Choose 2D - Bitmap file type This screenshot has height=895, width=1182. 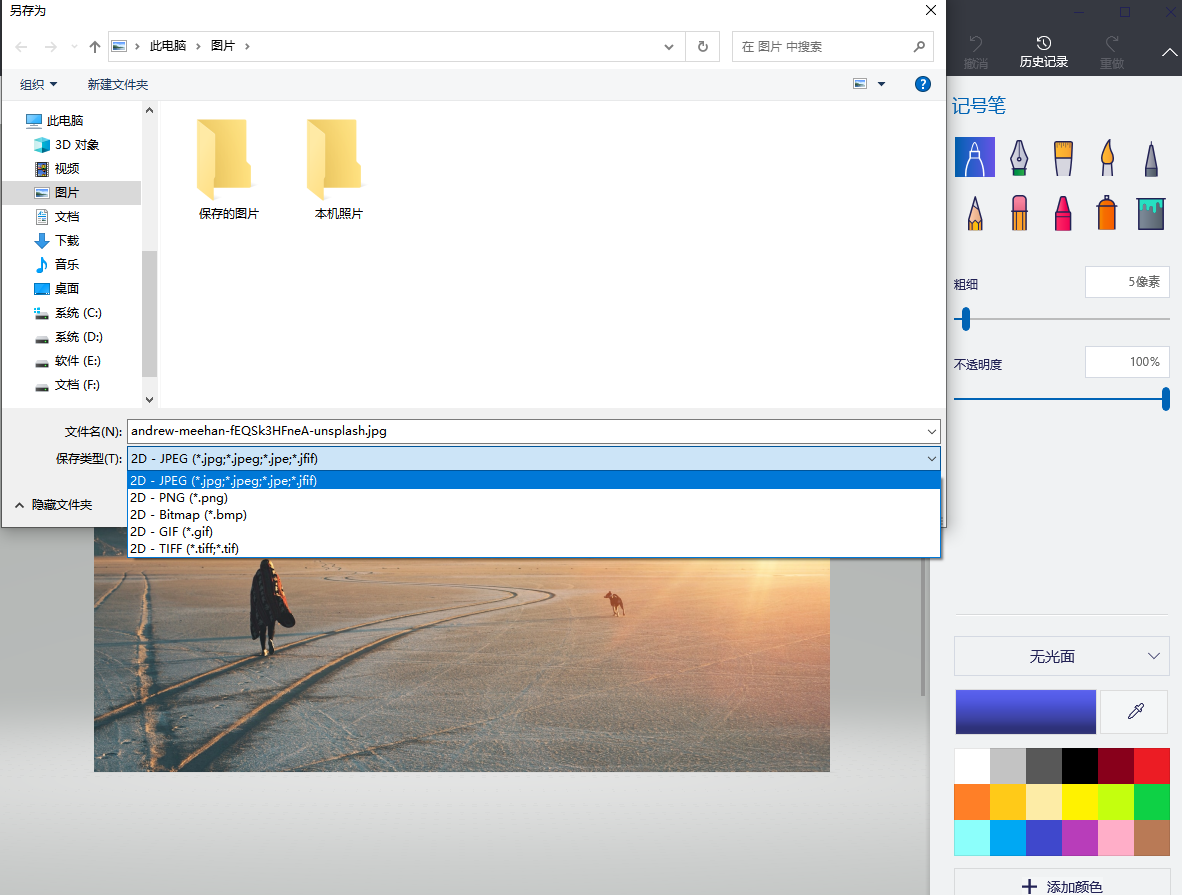[534, 514]
